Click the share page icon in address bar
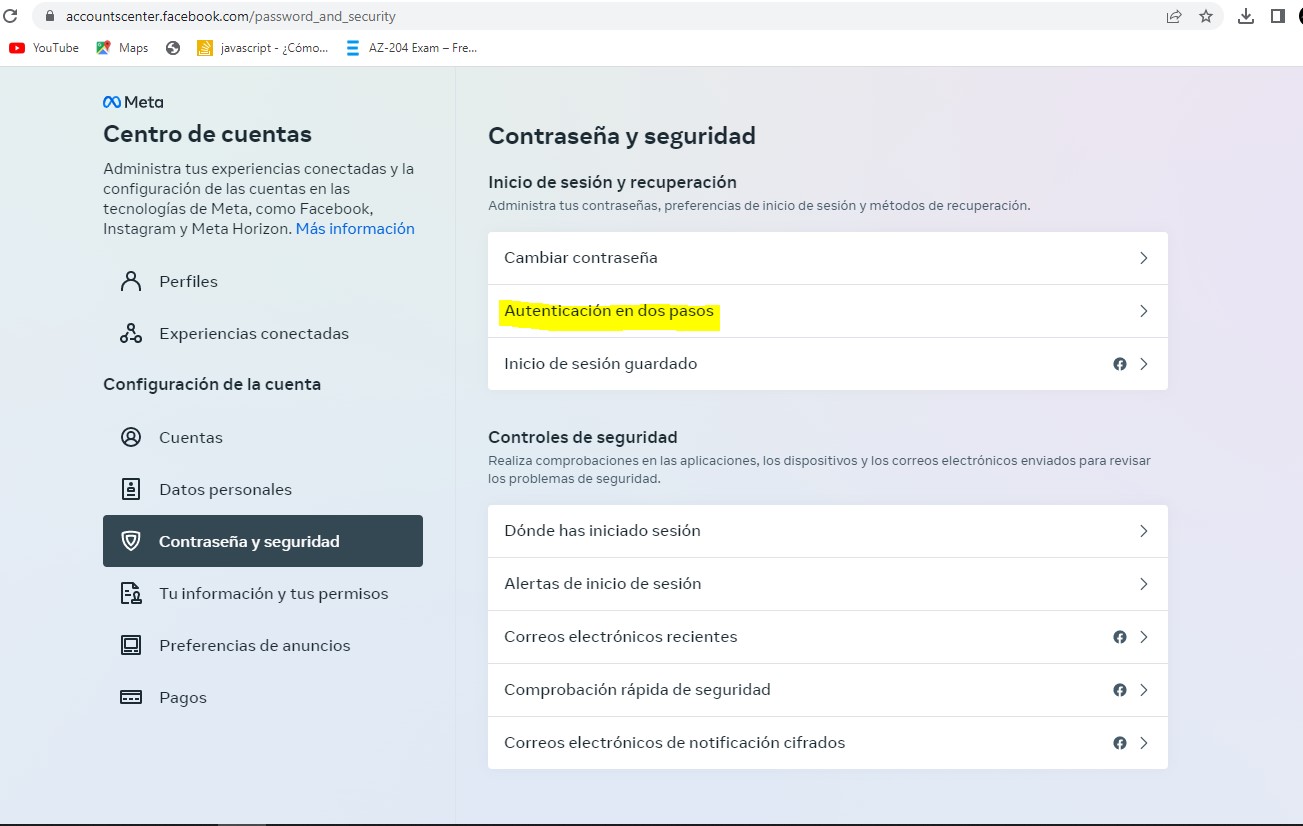Screen dimensions: 1303x826 [1174, 16]
